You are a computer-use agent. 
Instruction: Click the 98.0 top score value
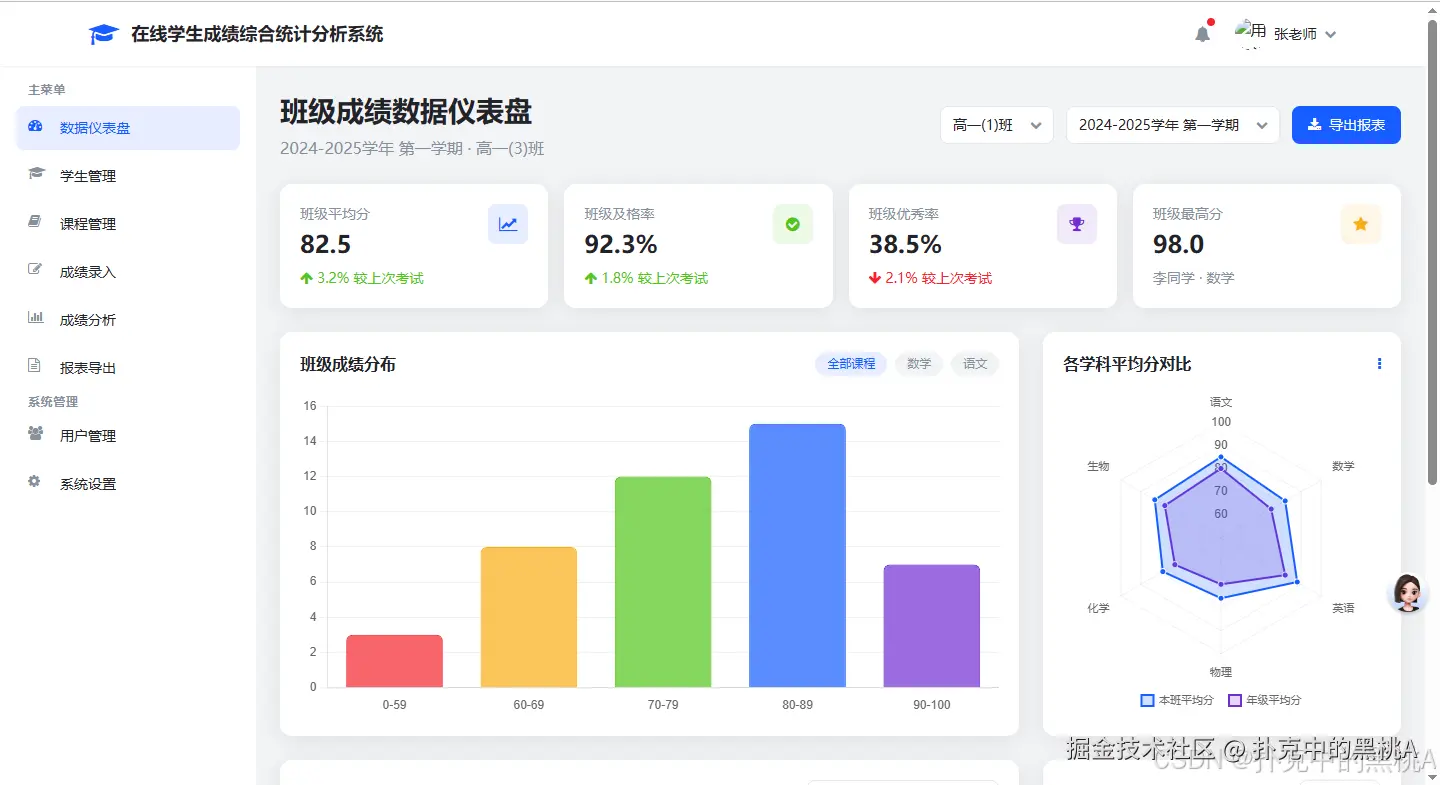(x=1178, y=244)
